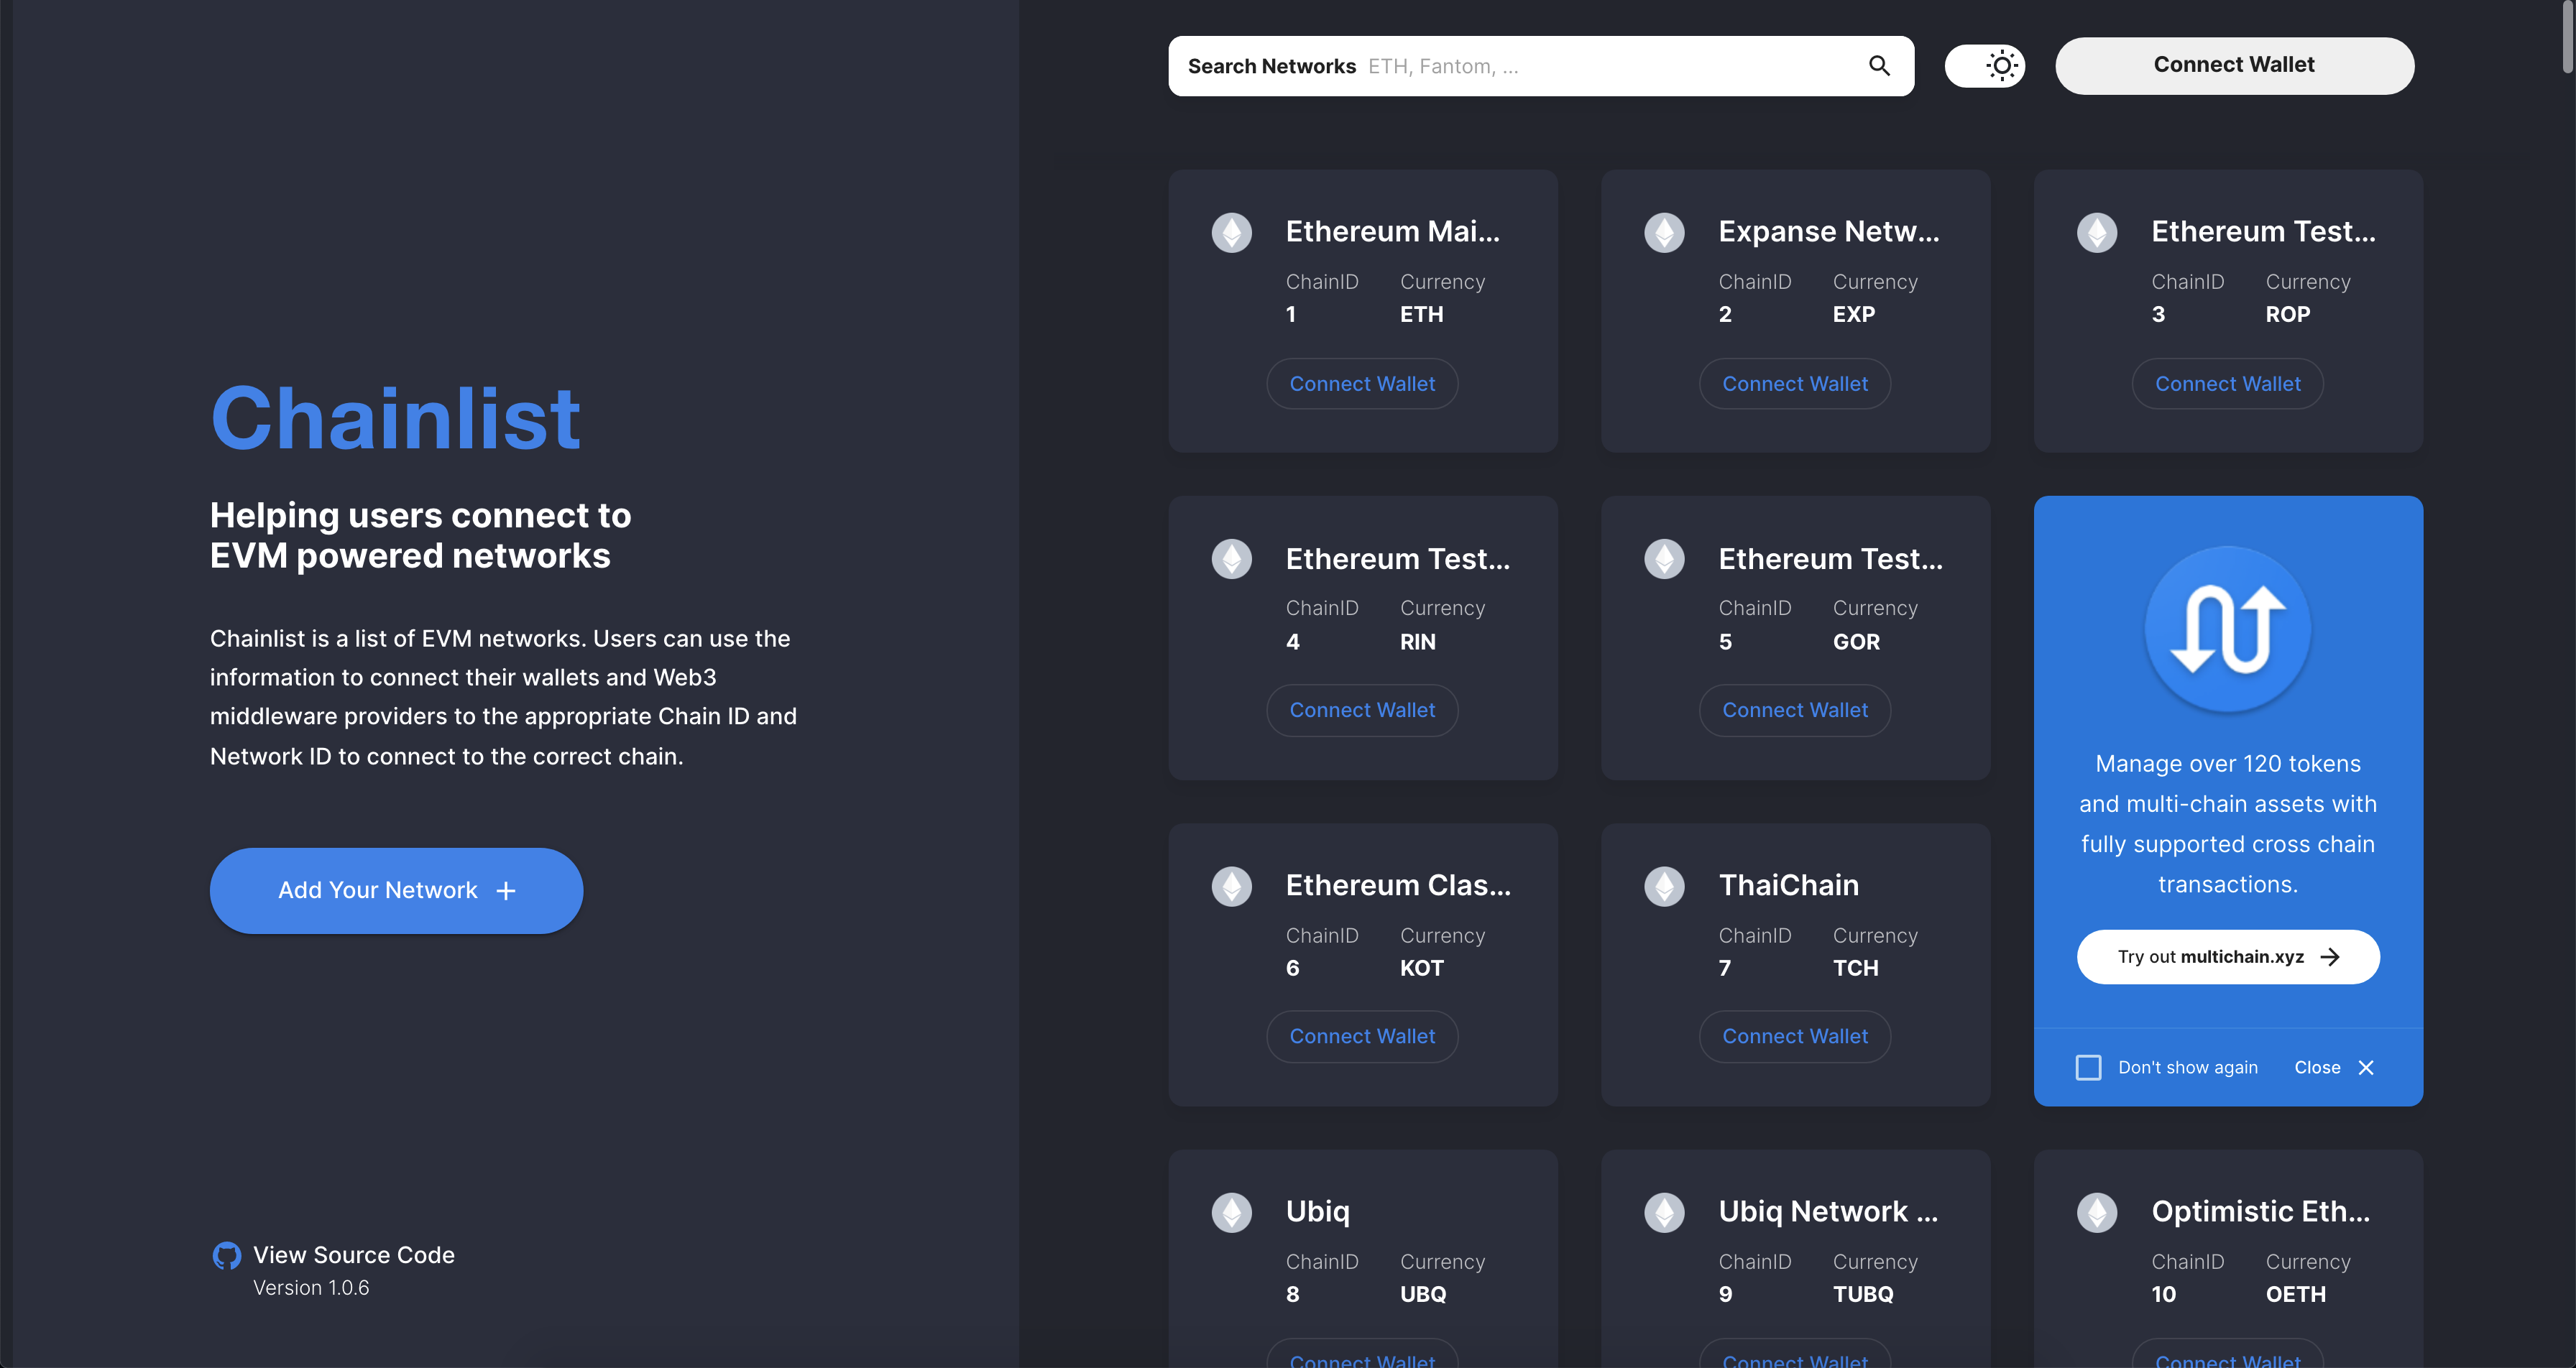Viewport: 2576px width, 1368px height.
Task: Click the plus icon on Add Your Network
Action: click(x=506, y=891)
